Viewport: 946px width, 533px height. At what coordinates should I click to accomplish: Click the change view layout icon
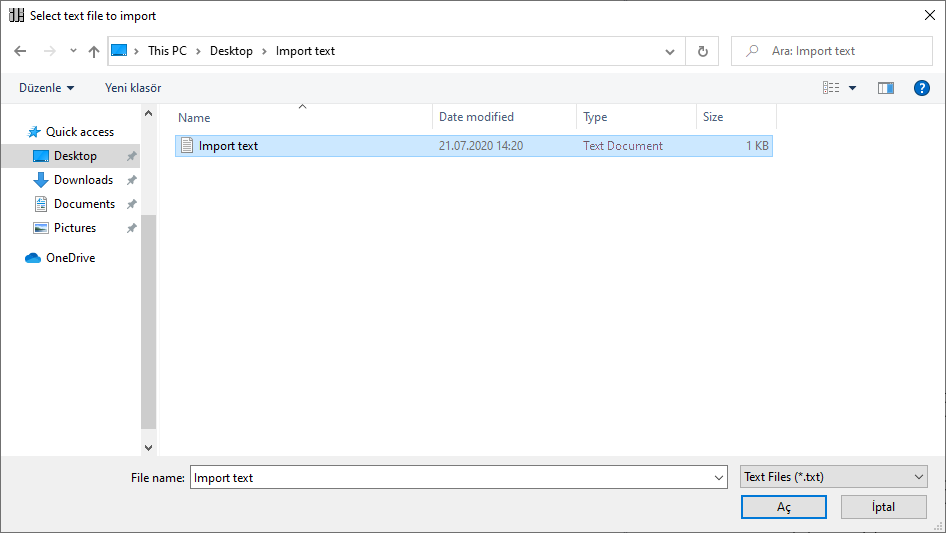click(x=831, y=88)
